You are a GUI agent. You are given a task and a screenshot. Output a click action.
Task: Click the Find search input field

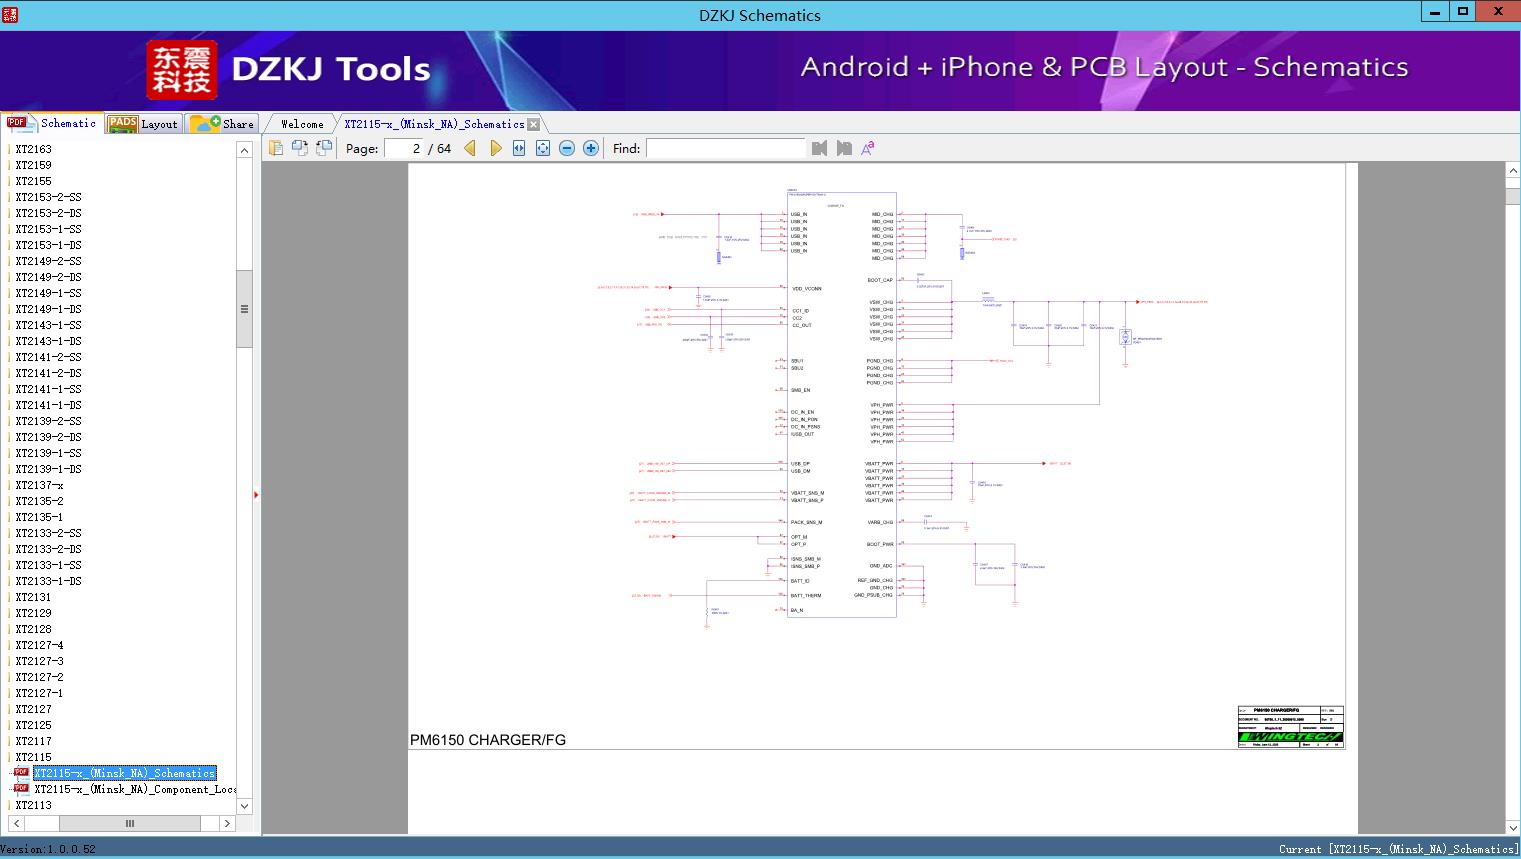[725, 148]
